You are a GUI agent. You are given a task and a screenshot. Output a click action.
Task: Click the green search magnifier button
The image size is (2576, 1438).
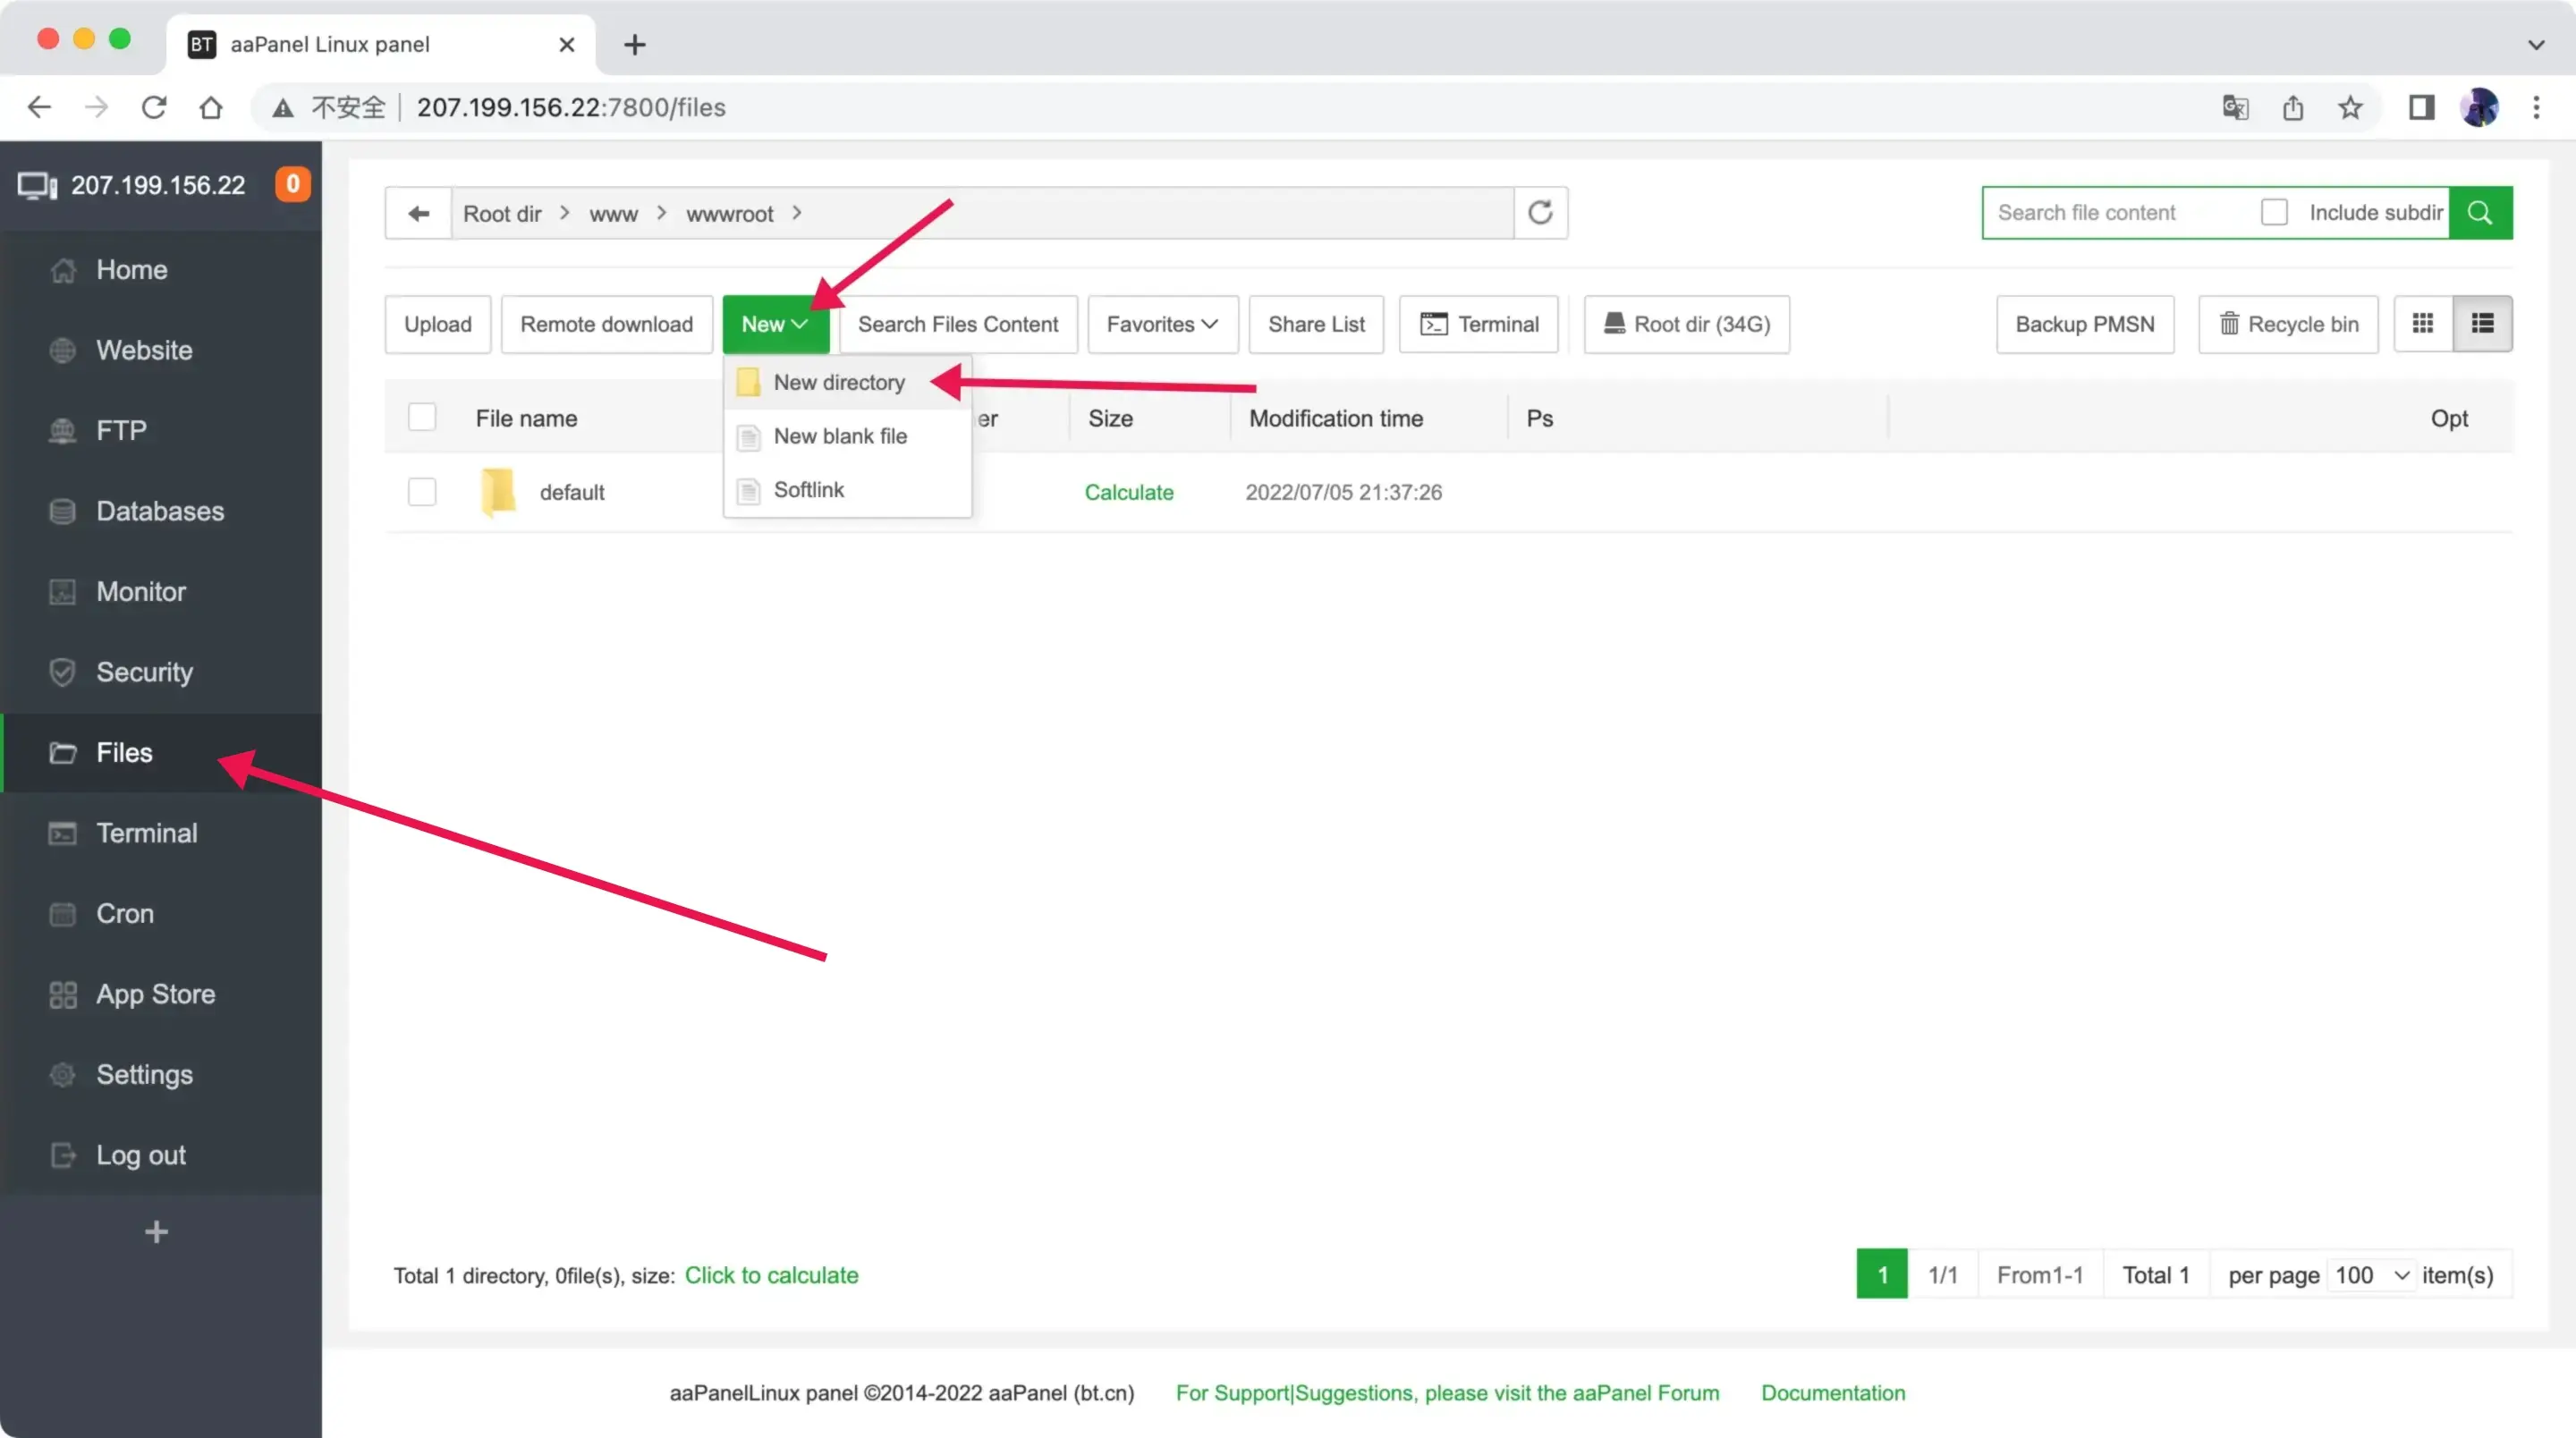[2480, 212]
